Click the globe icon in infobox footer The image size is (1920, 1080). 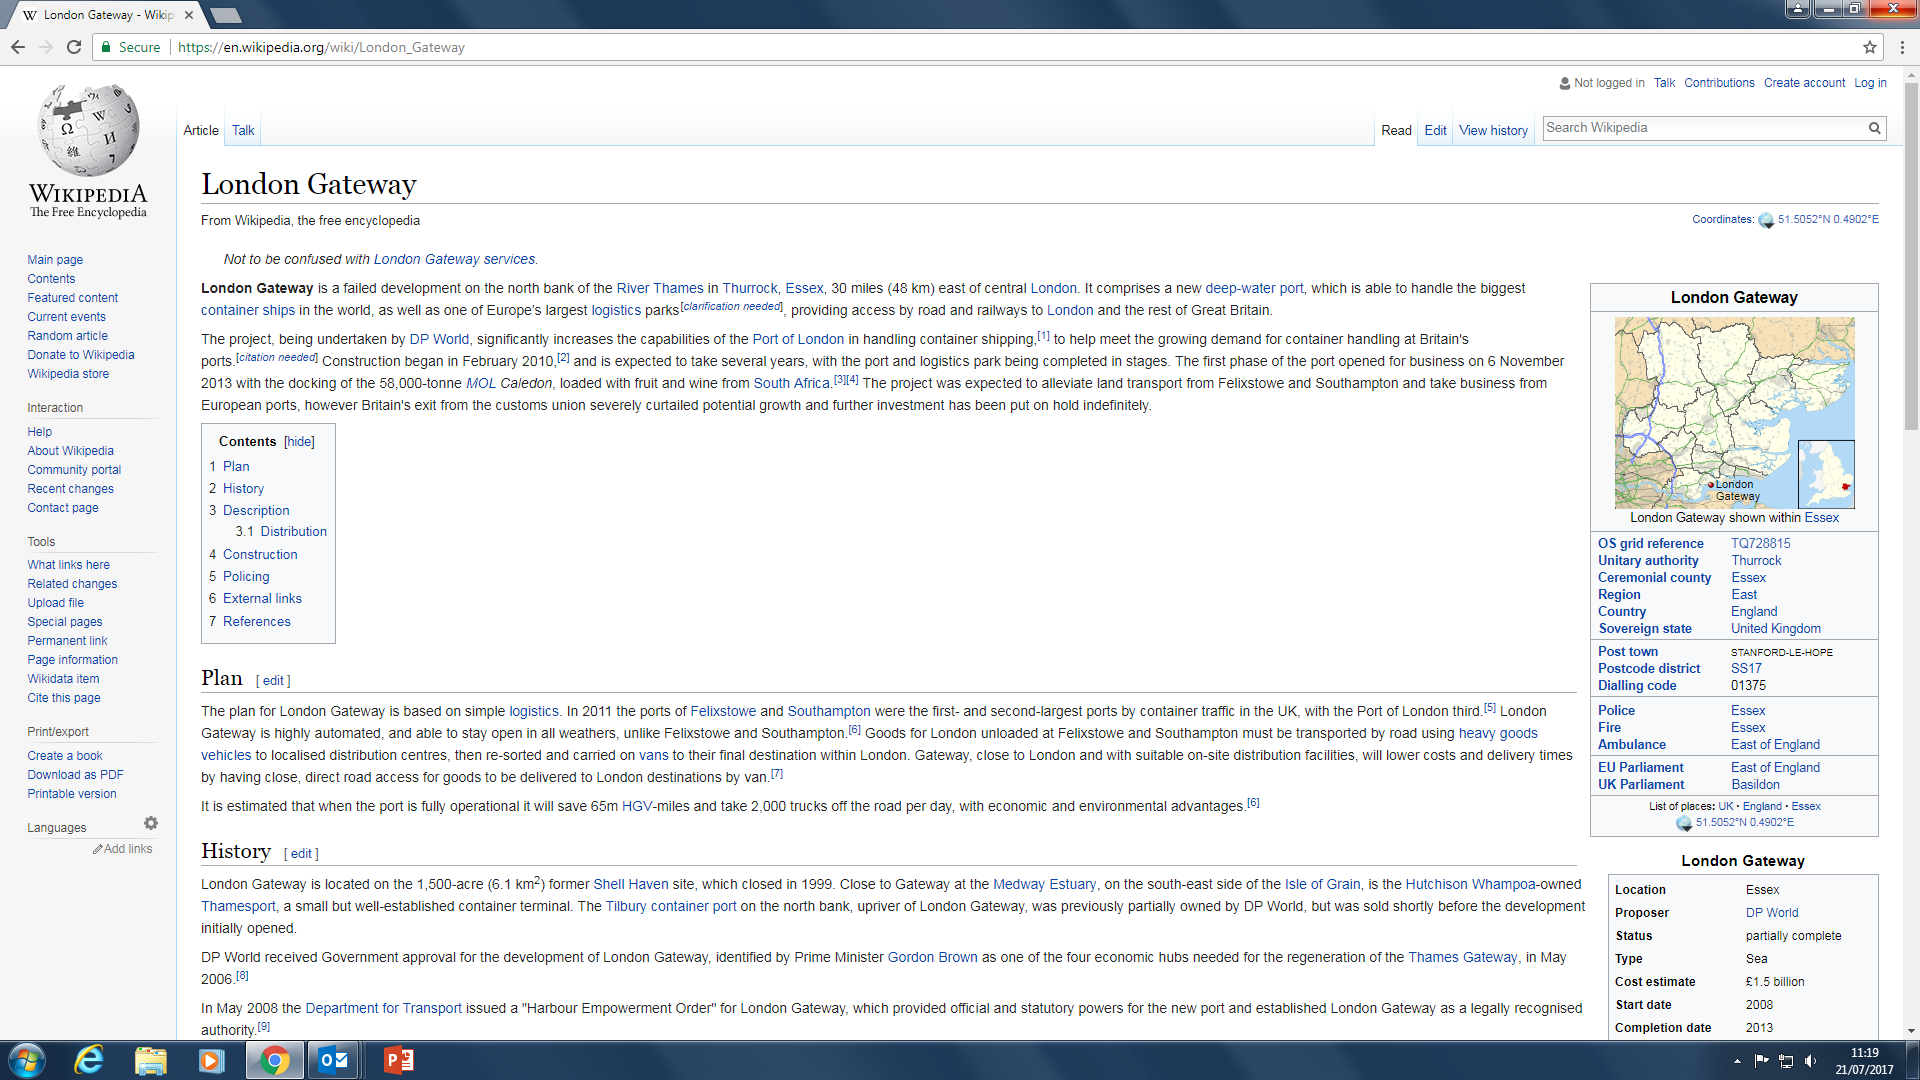pyautogui.click(x=1684, y=823)
